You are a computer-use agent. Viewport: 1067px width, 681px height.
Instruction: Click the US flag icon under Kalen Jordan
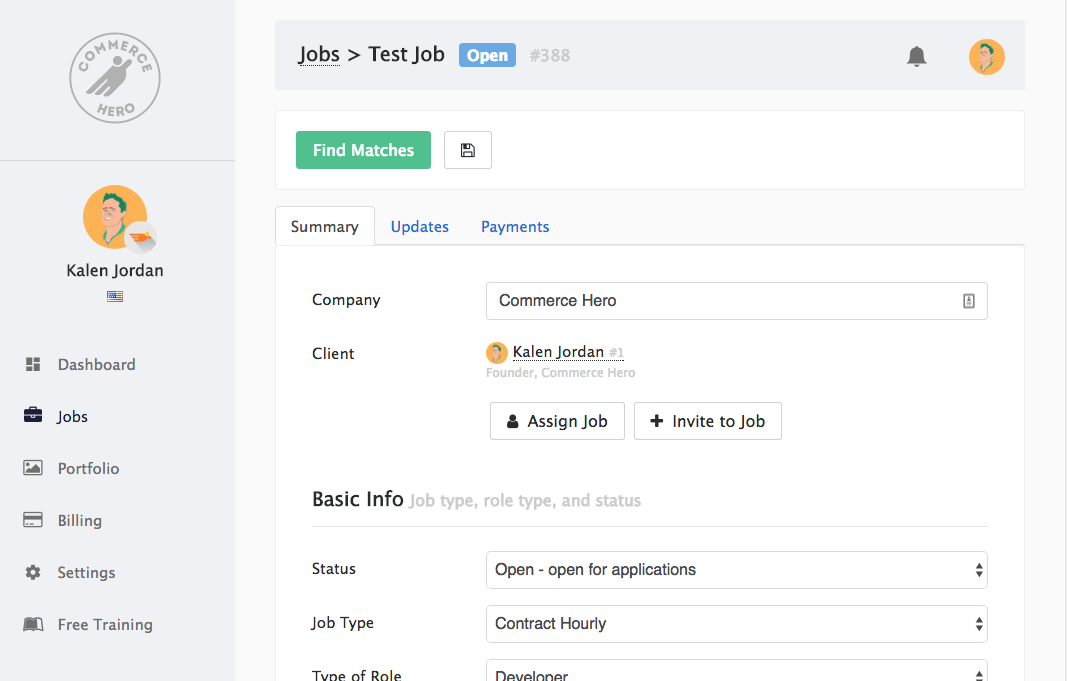[x=115, y=296]
